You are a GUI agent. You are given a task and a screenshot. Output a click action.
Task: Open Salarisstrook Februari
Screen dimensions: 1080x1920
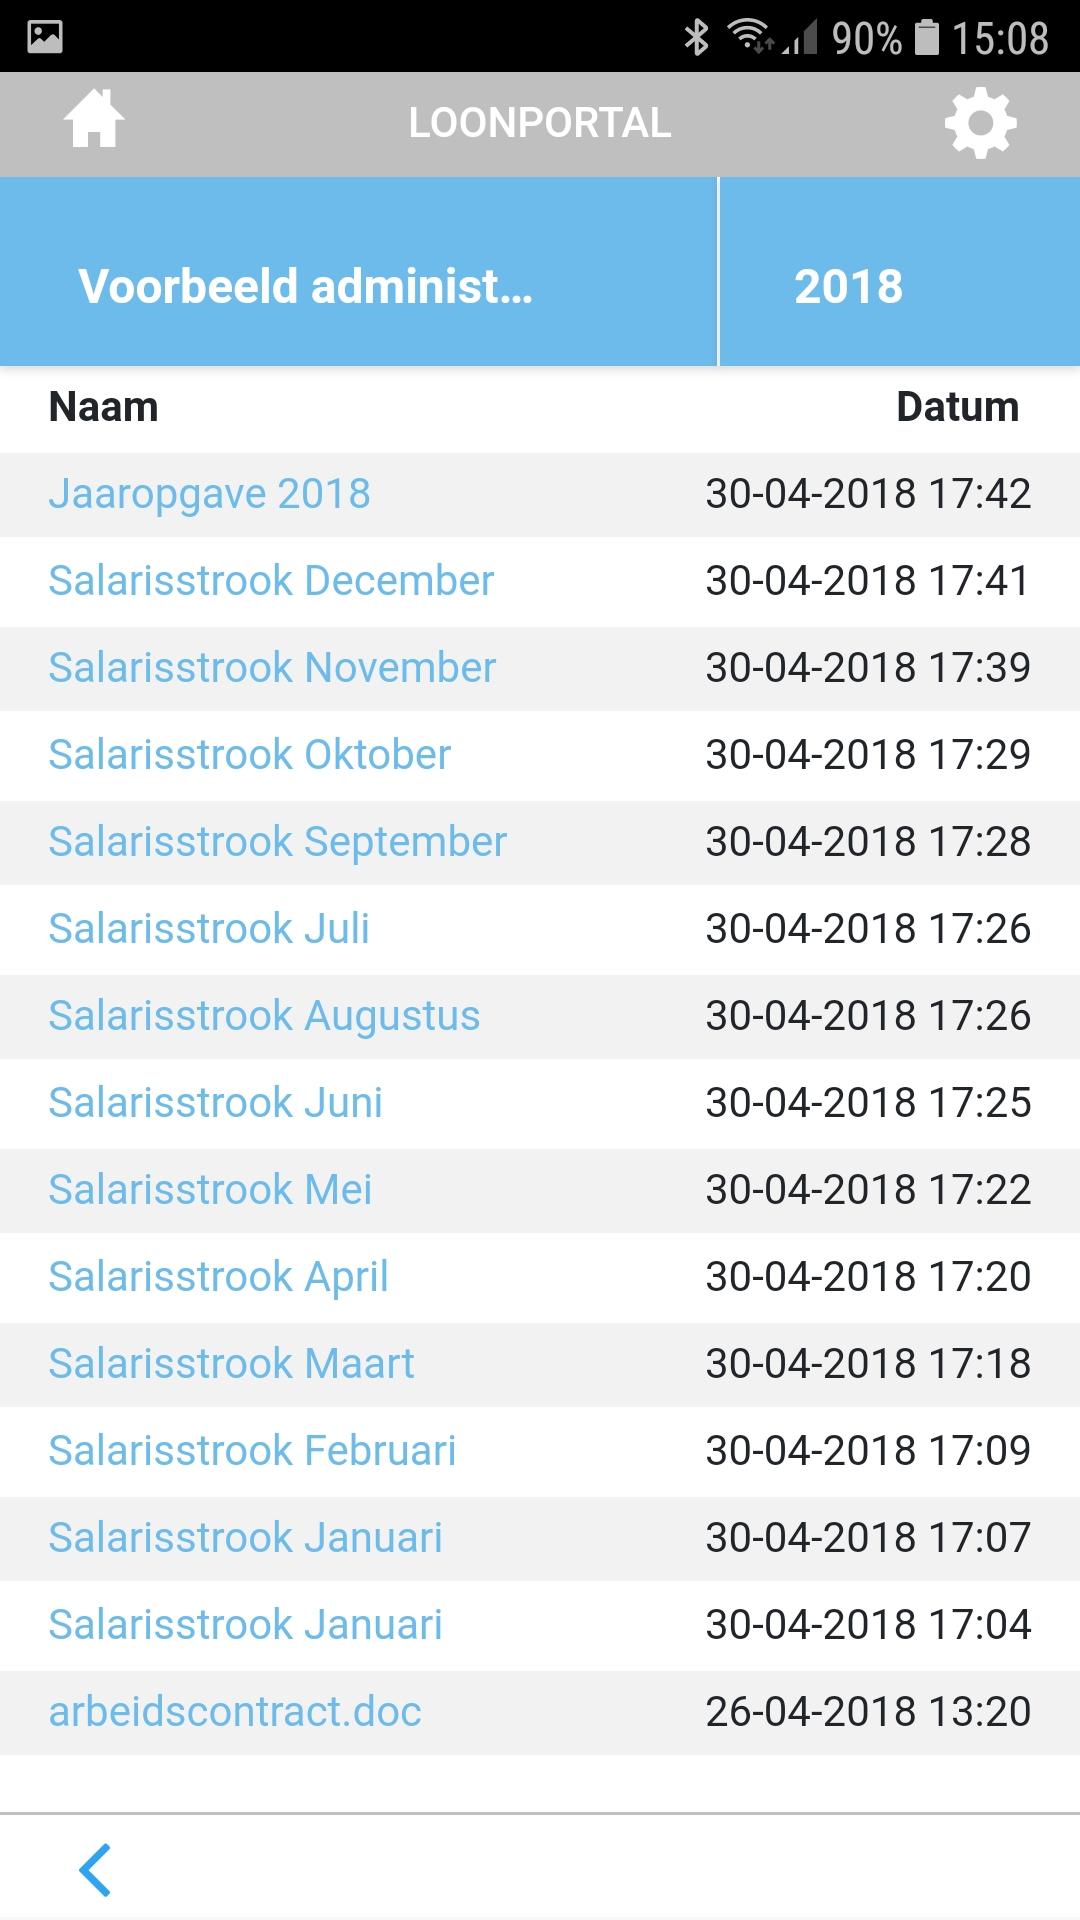click(x=252, y=1451)
